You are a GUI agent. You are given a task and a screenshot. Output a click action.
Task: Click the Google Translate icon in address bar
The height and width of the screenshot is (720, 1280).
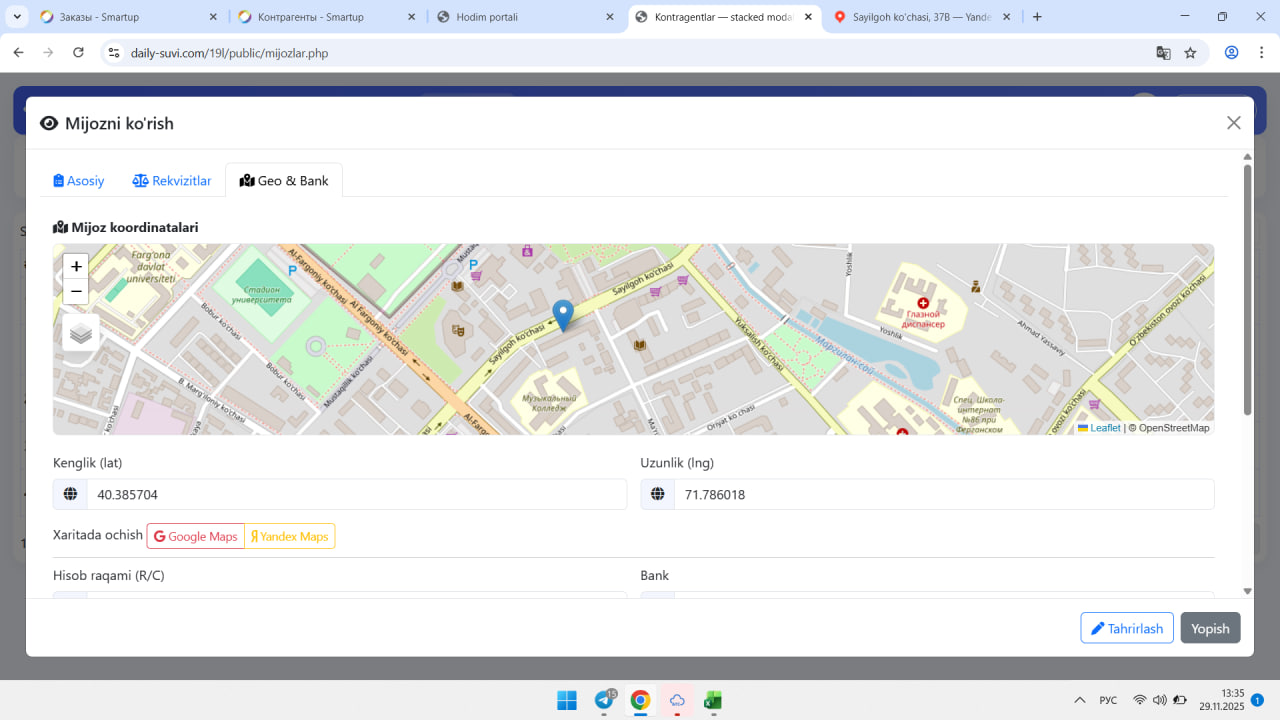1163,53
